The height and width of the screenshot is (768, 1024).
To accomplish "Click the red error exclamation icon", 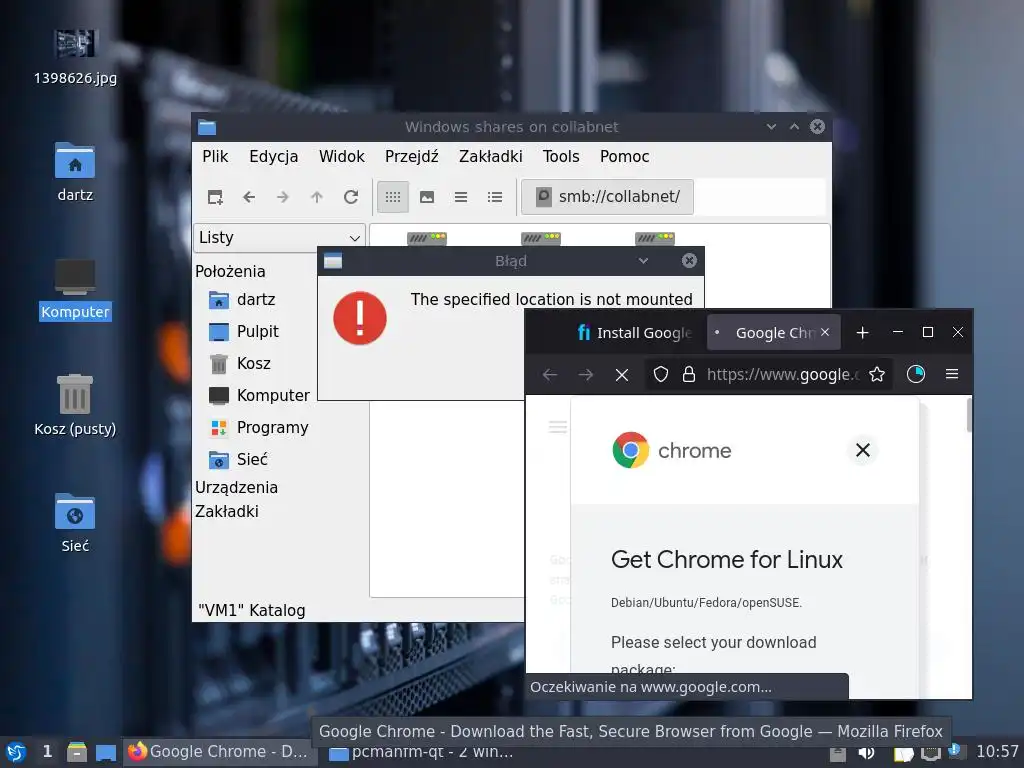I will click(x=360, y=318).
